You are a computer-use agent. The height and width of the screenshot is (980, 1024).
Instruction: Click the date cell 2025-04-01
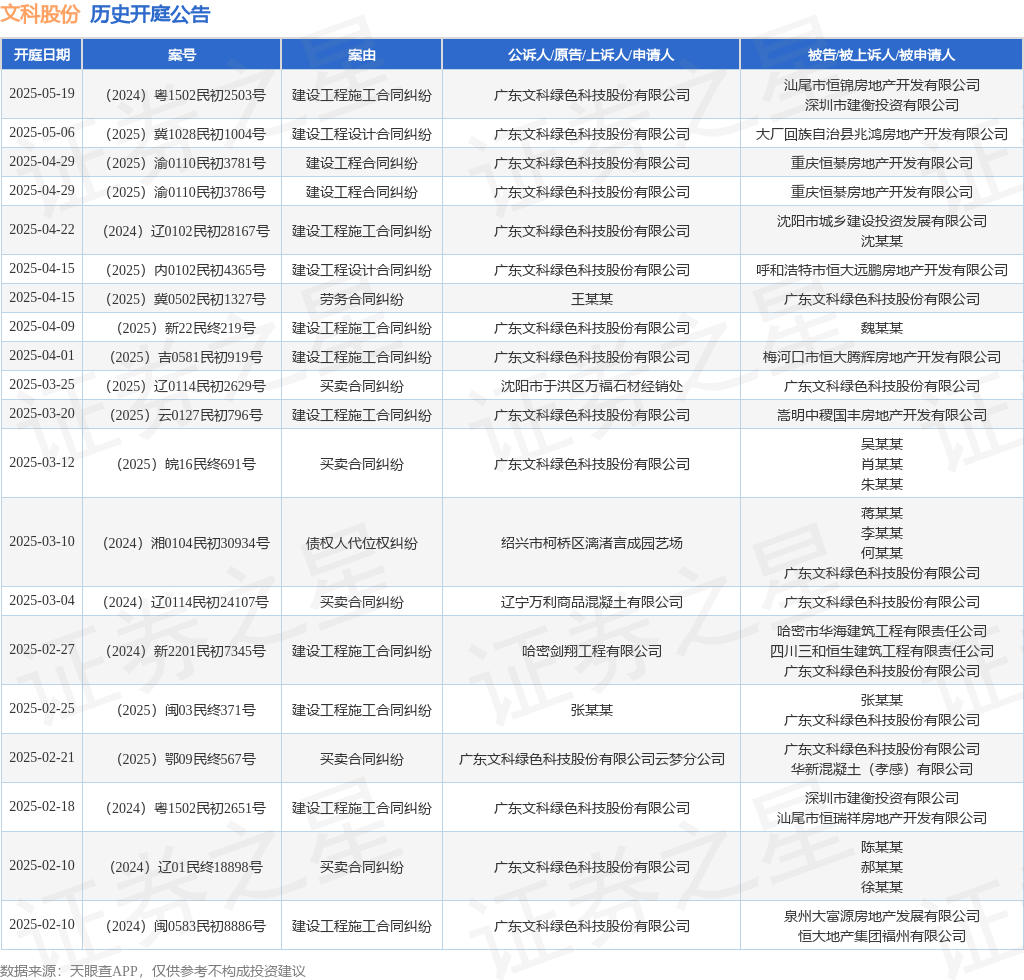42,355
